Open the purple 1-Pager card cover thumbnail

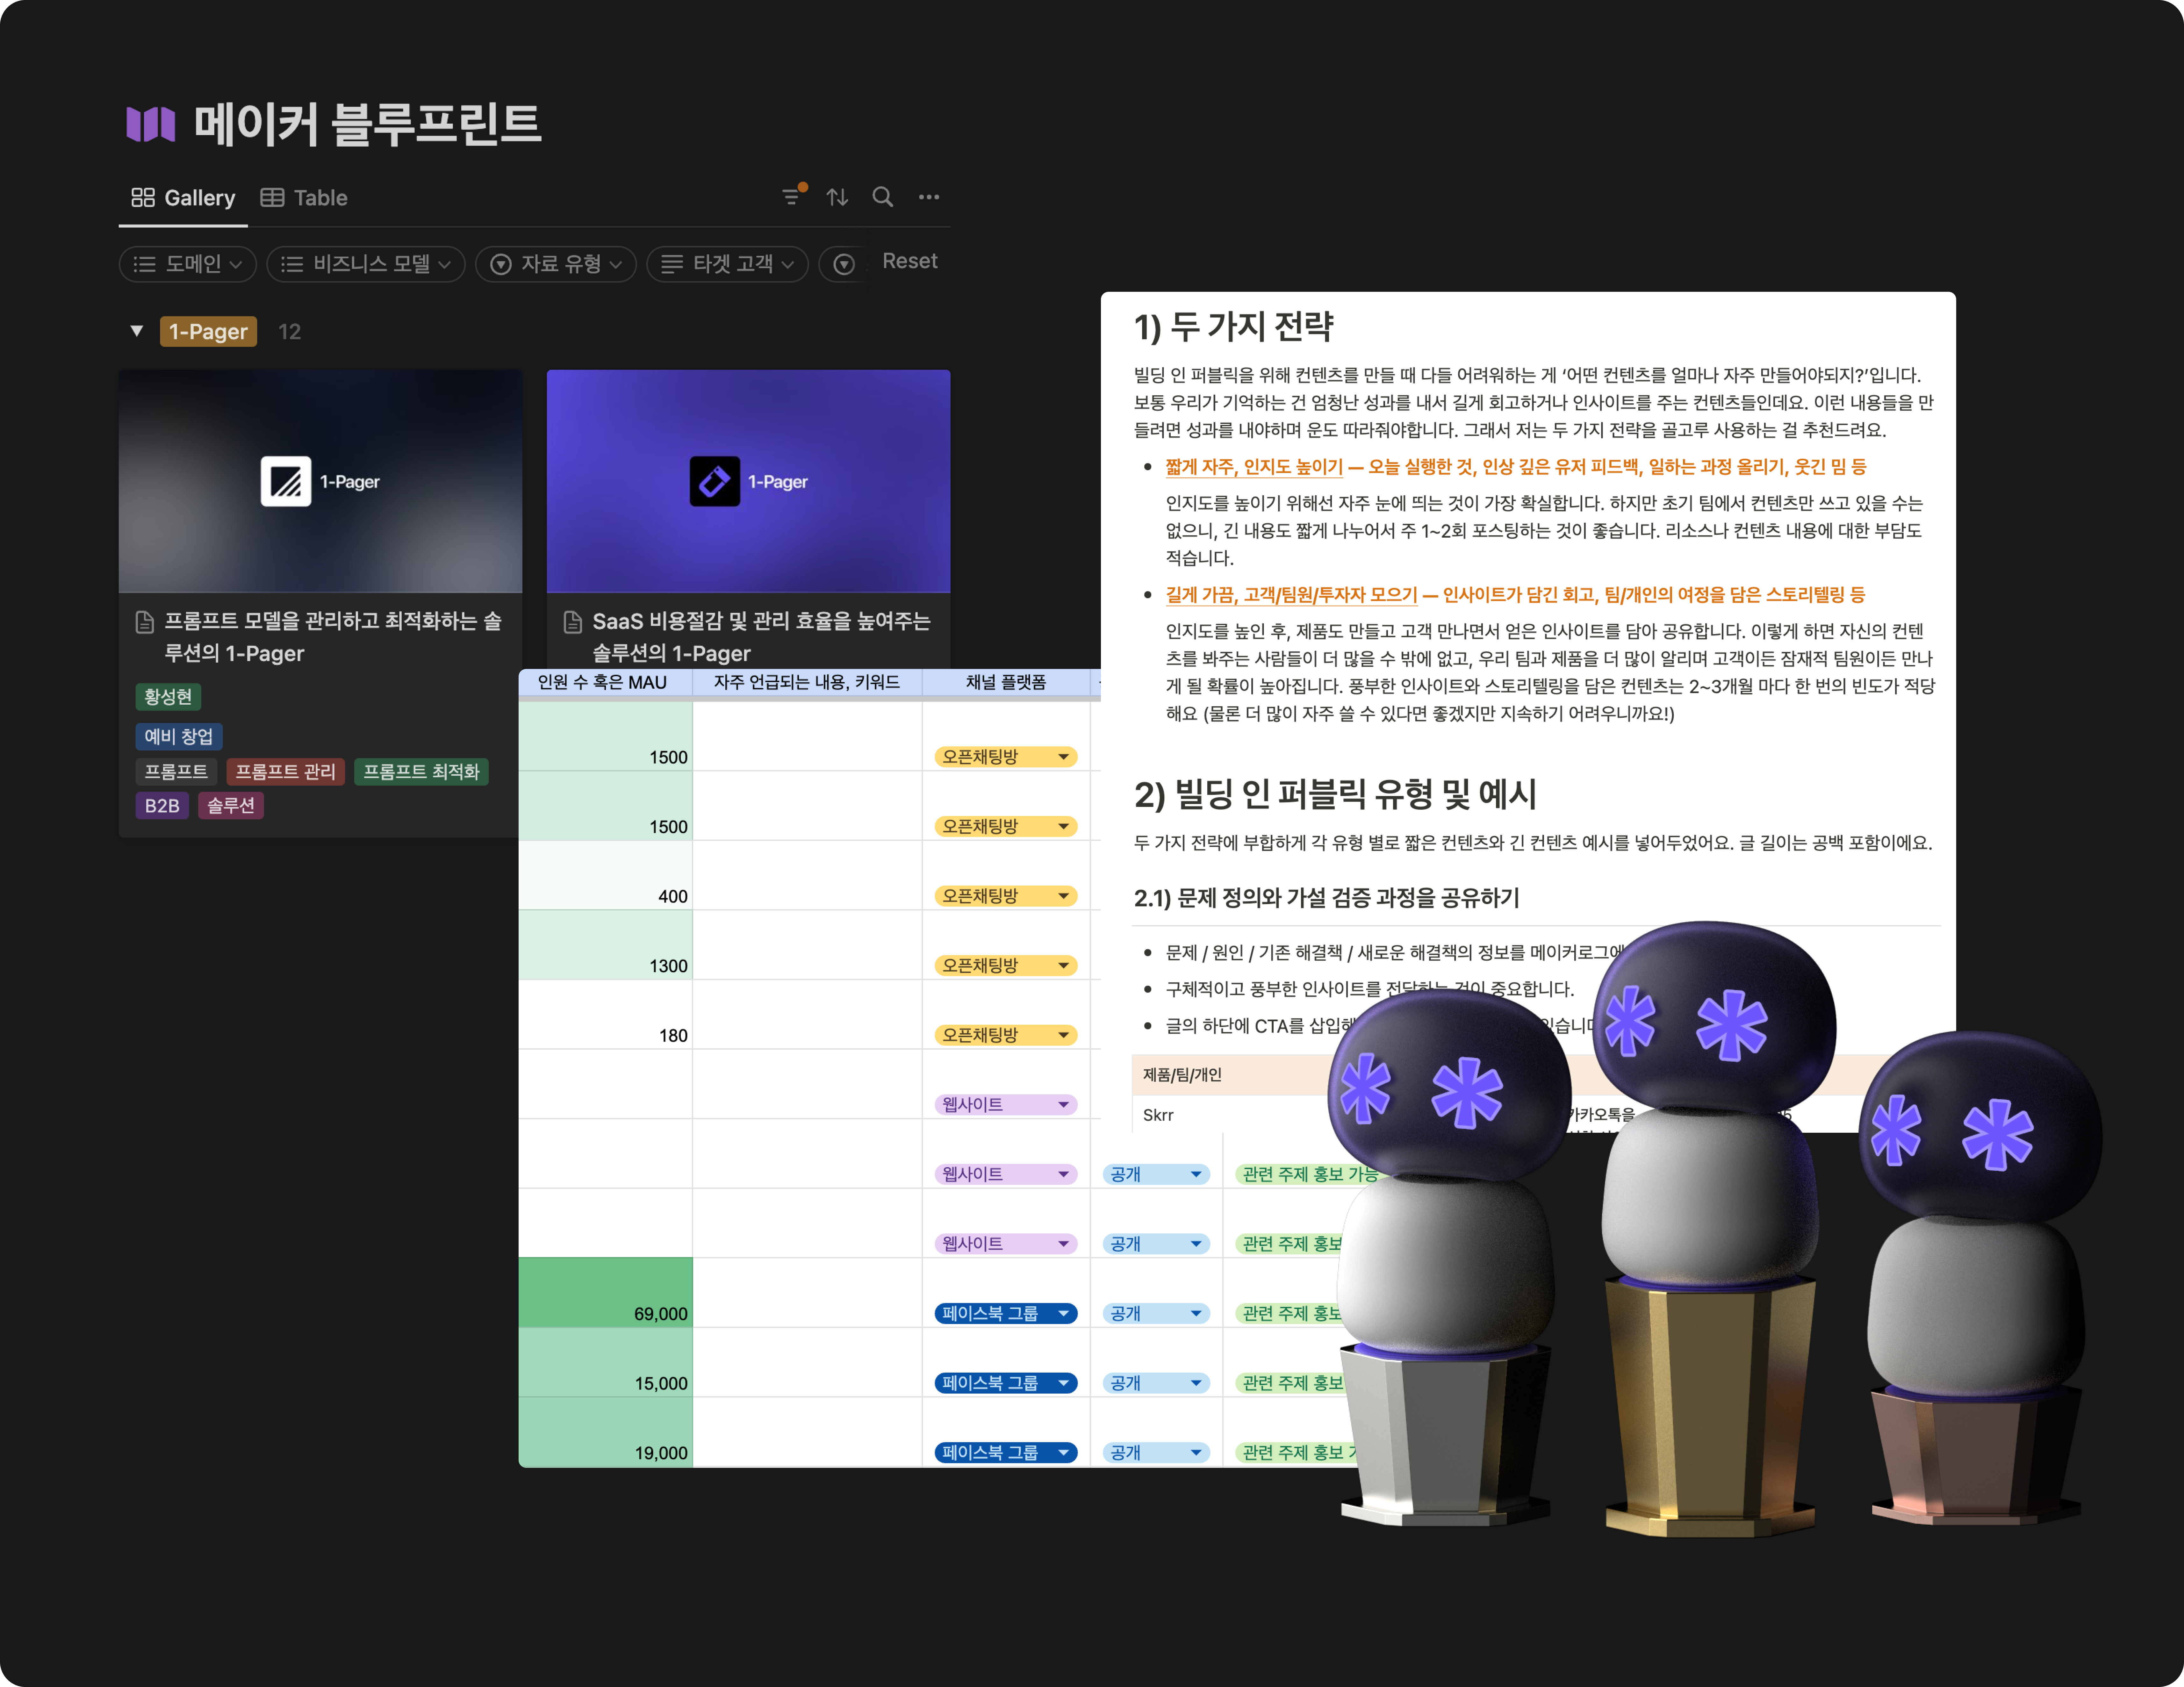click(x=748, y=481)
